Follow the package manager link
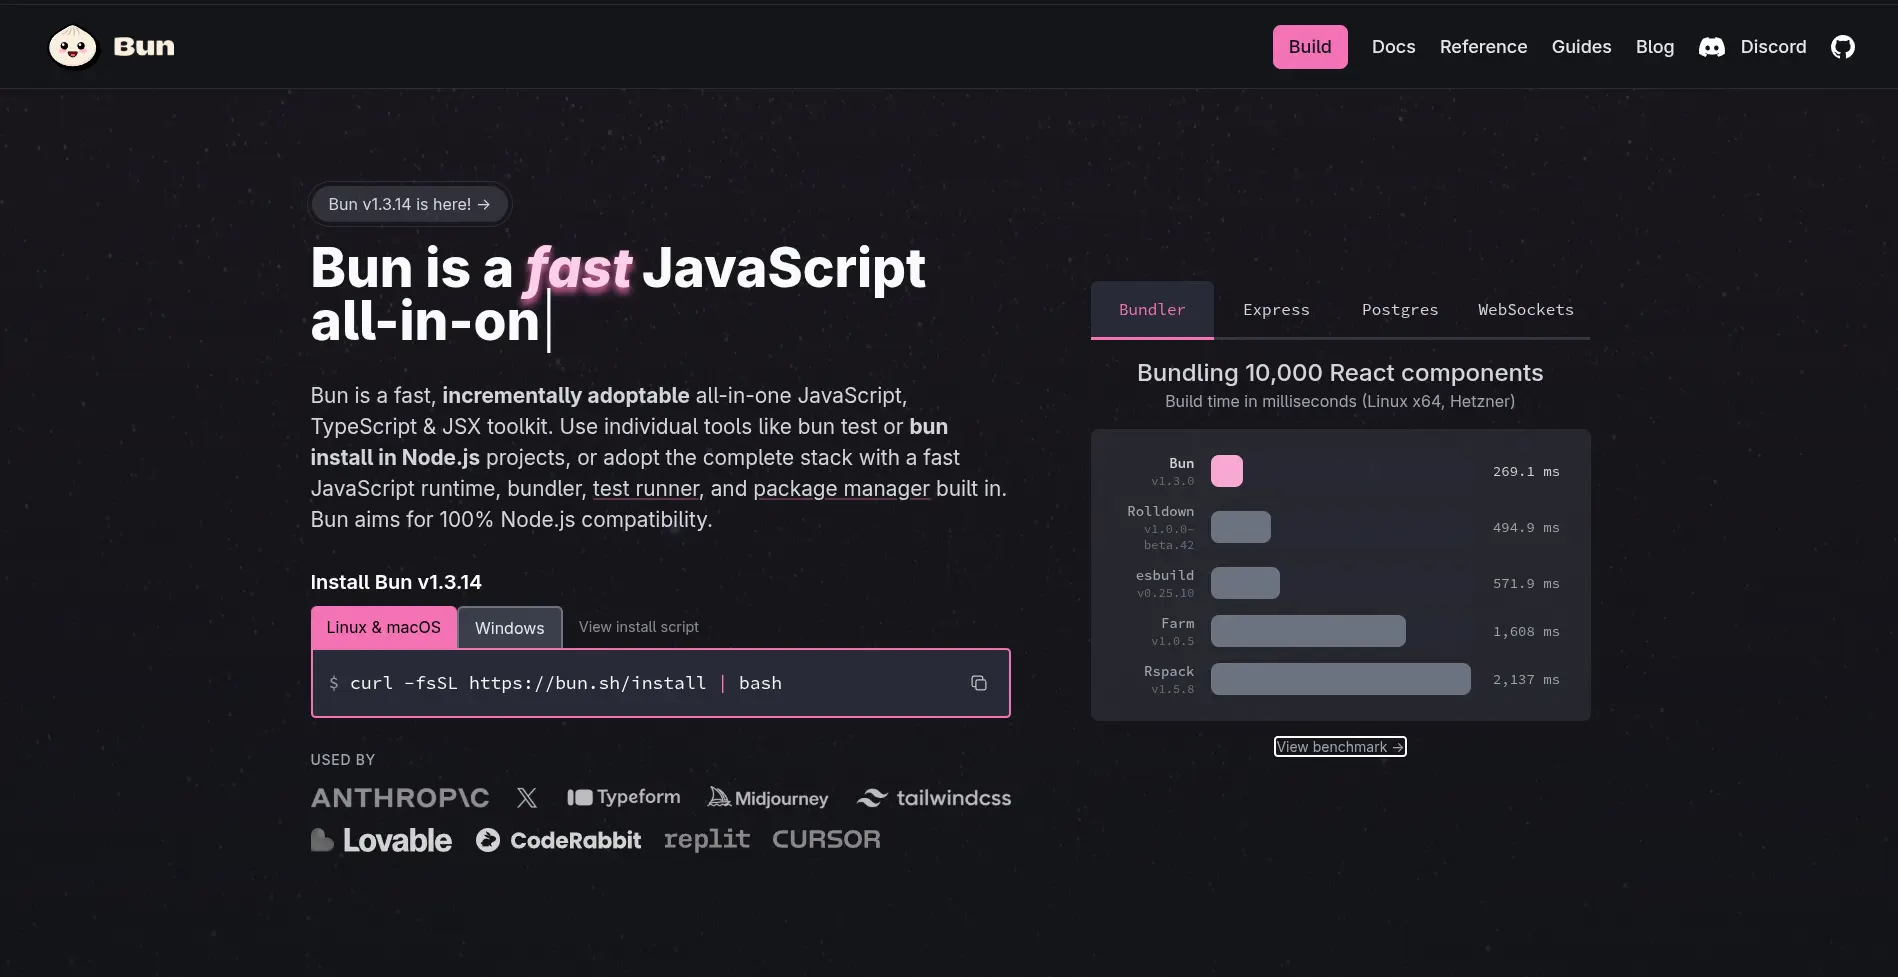Image resolution: width=1898 pixels, height=977 pixels. tap(842, 489)
